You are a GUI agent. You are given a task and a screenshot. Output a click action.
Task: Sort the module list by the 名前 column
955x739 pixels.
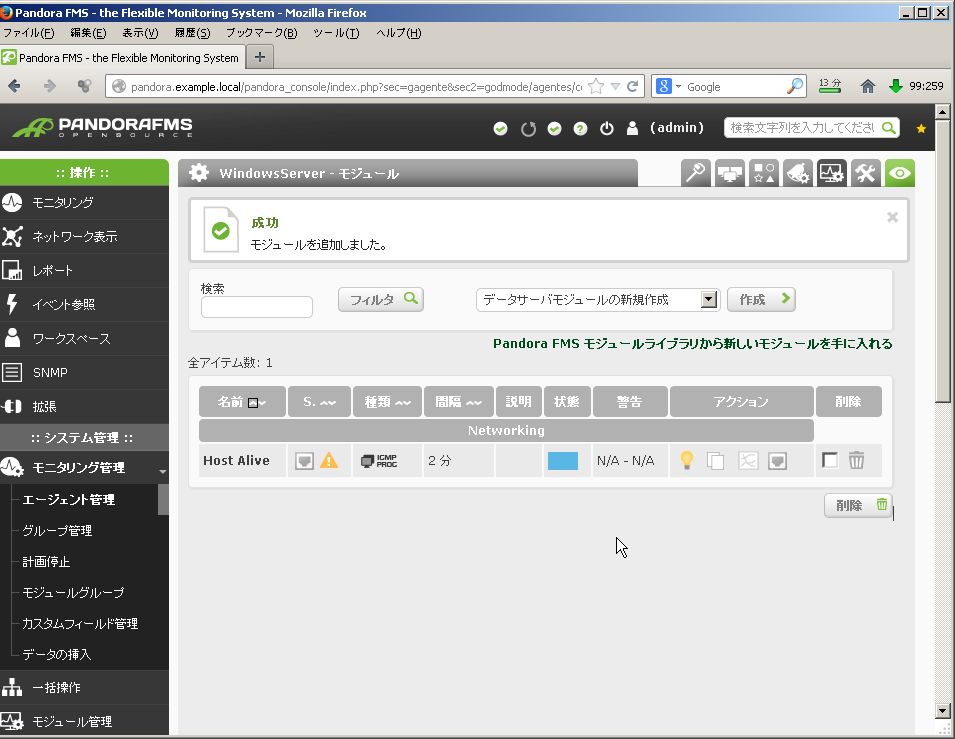[x=242, y=401]
